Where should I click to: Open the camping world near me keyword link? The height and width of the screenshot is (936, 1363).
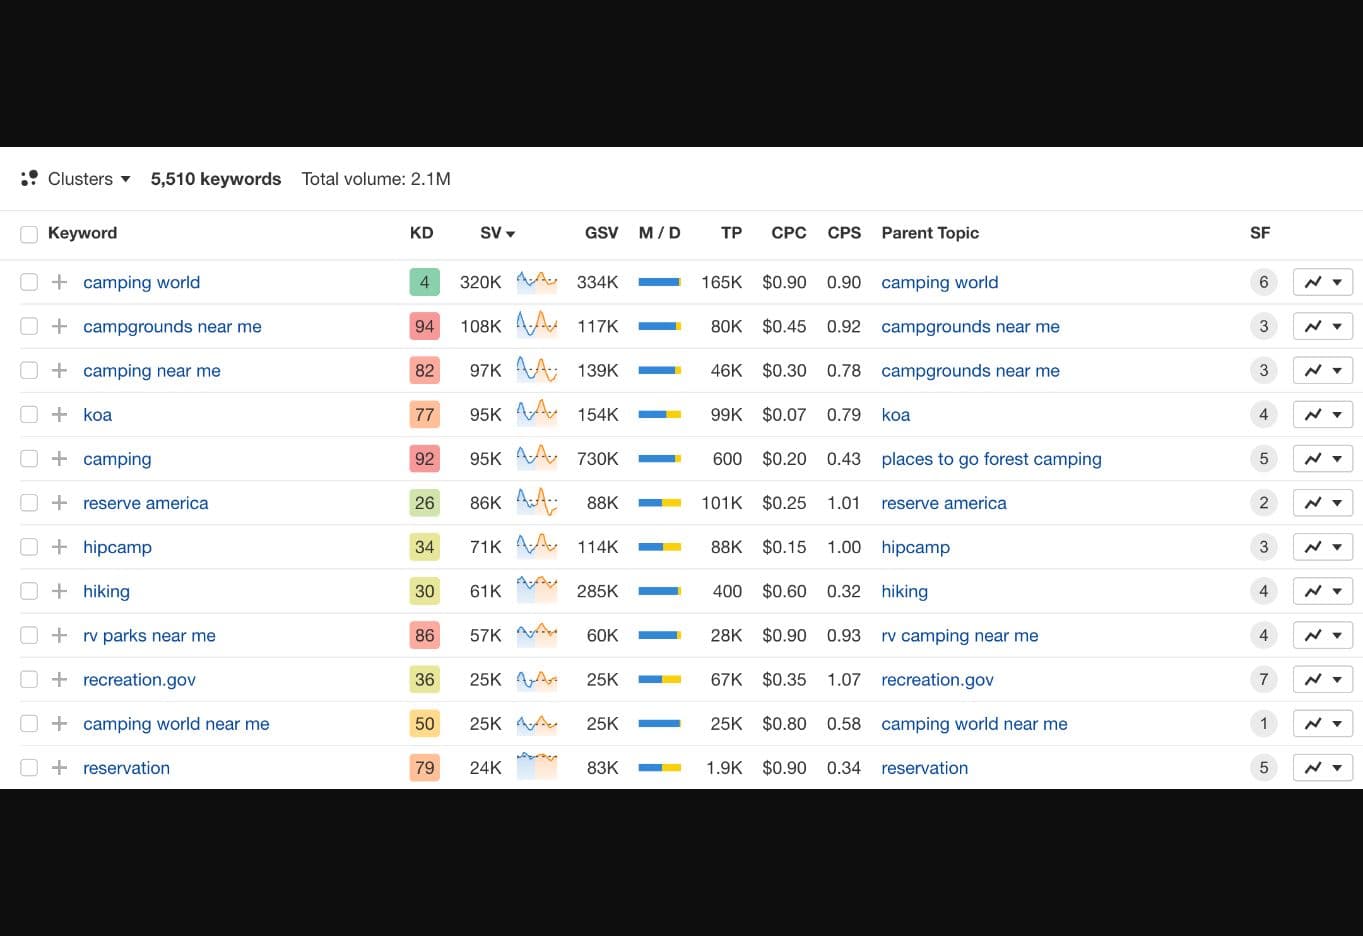(x=176, y=723)
